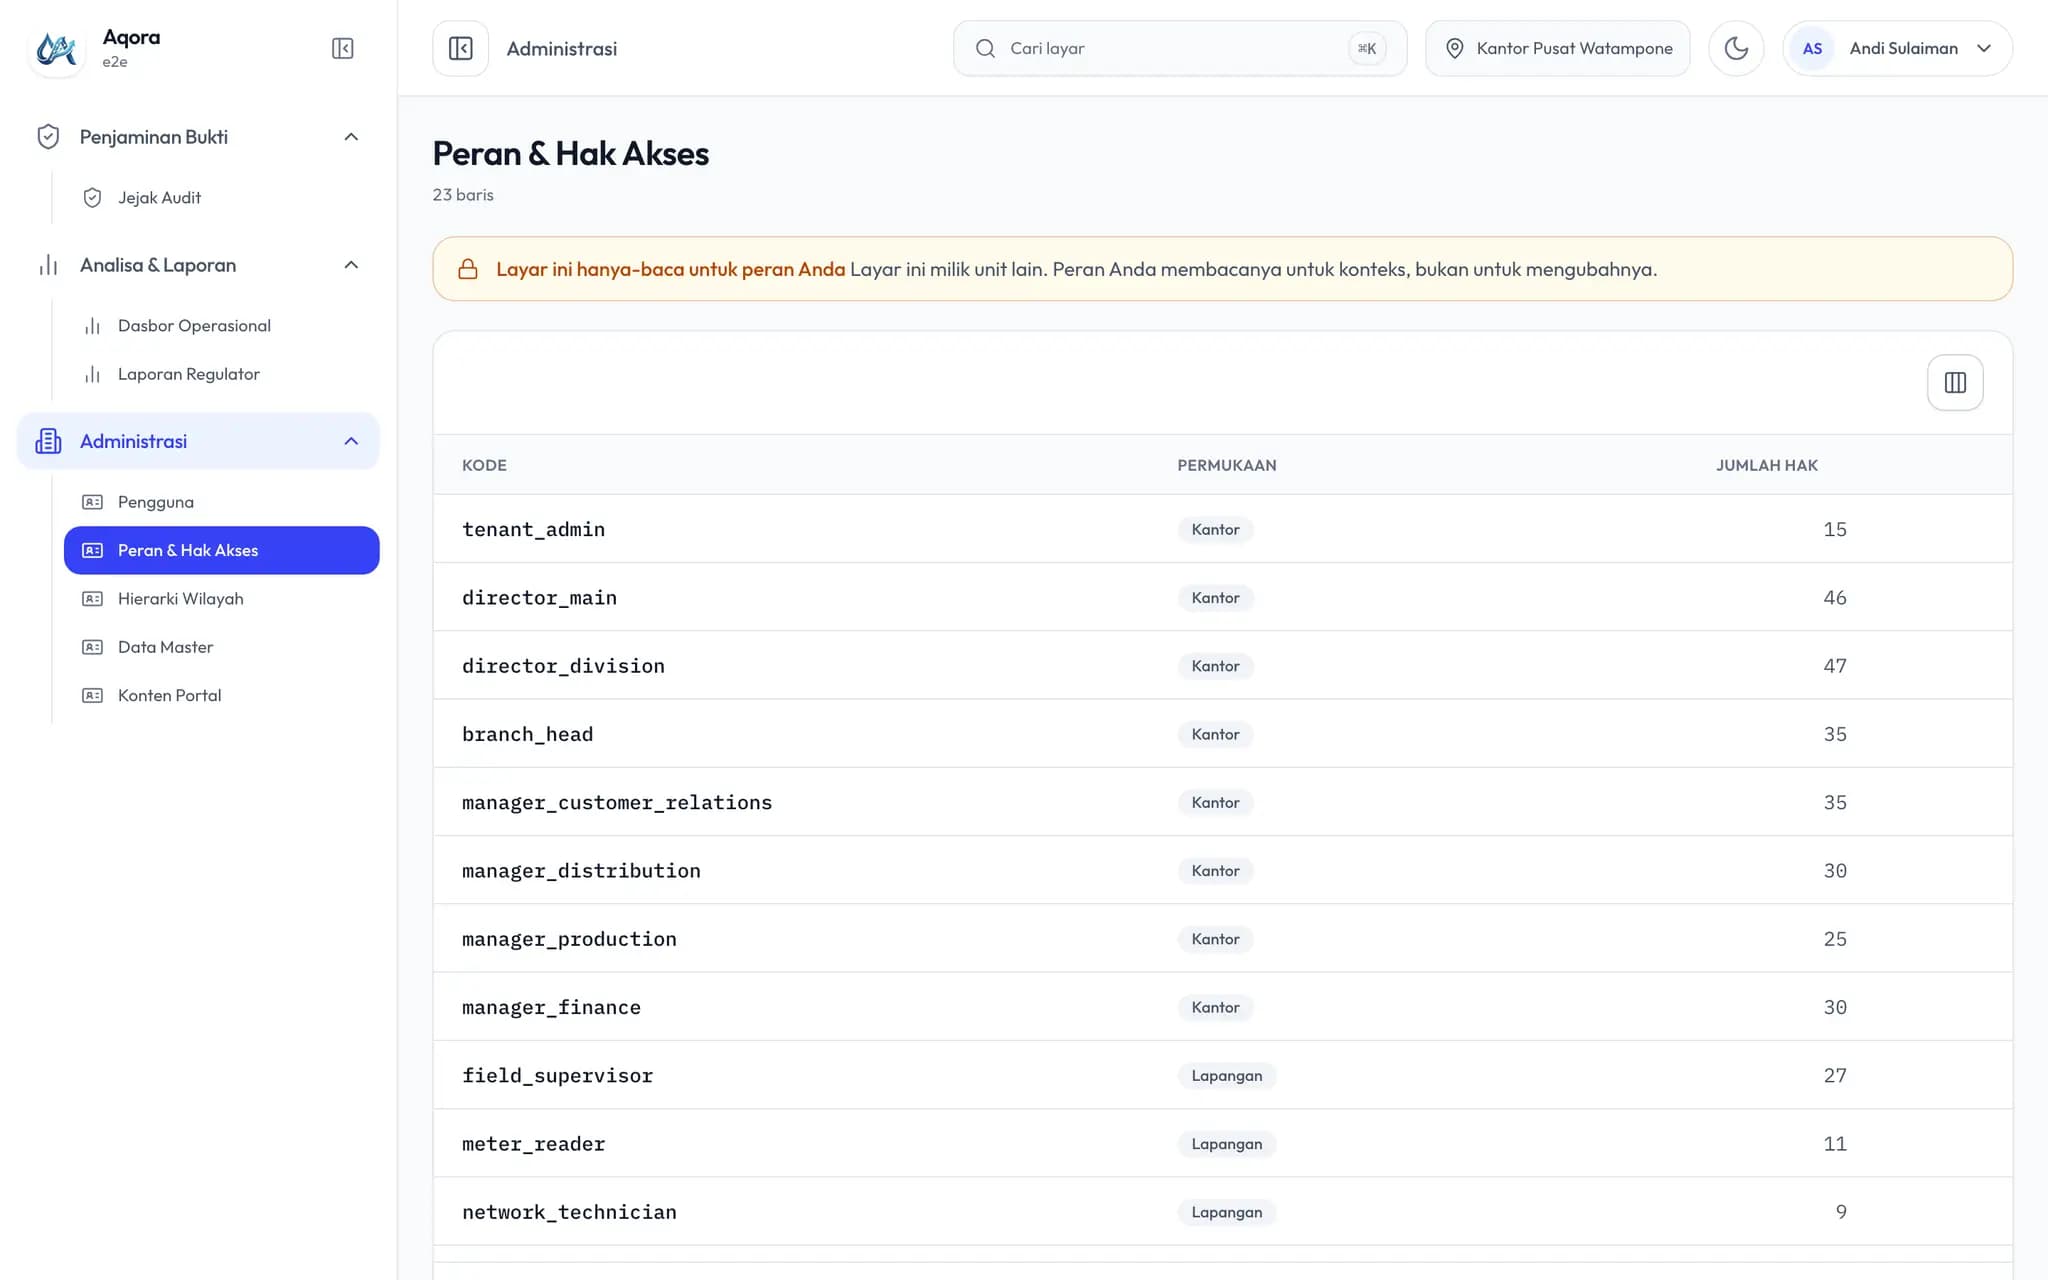Select the tenant_admin row code
The height and width of the screenshot is (1280, 2048).
[x=533, y=529]
